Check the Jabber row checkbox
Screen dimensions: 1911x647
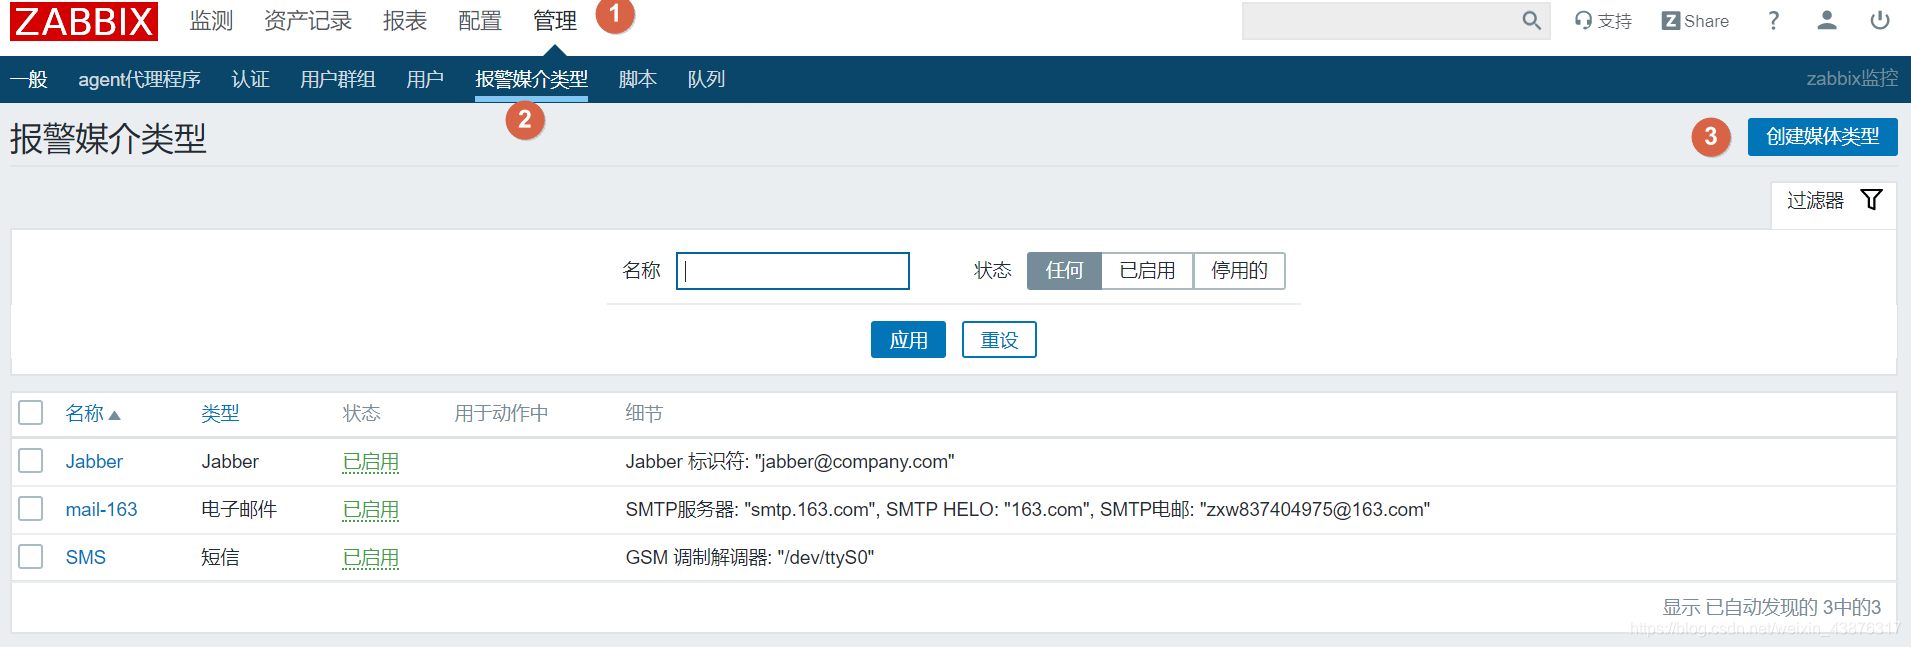(31, 461)
